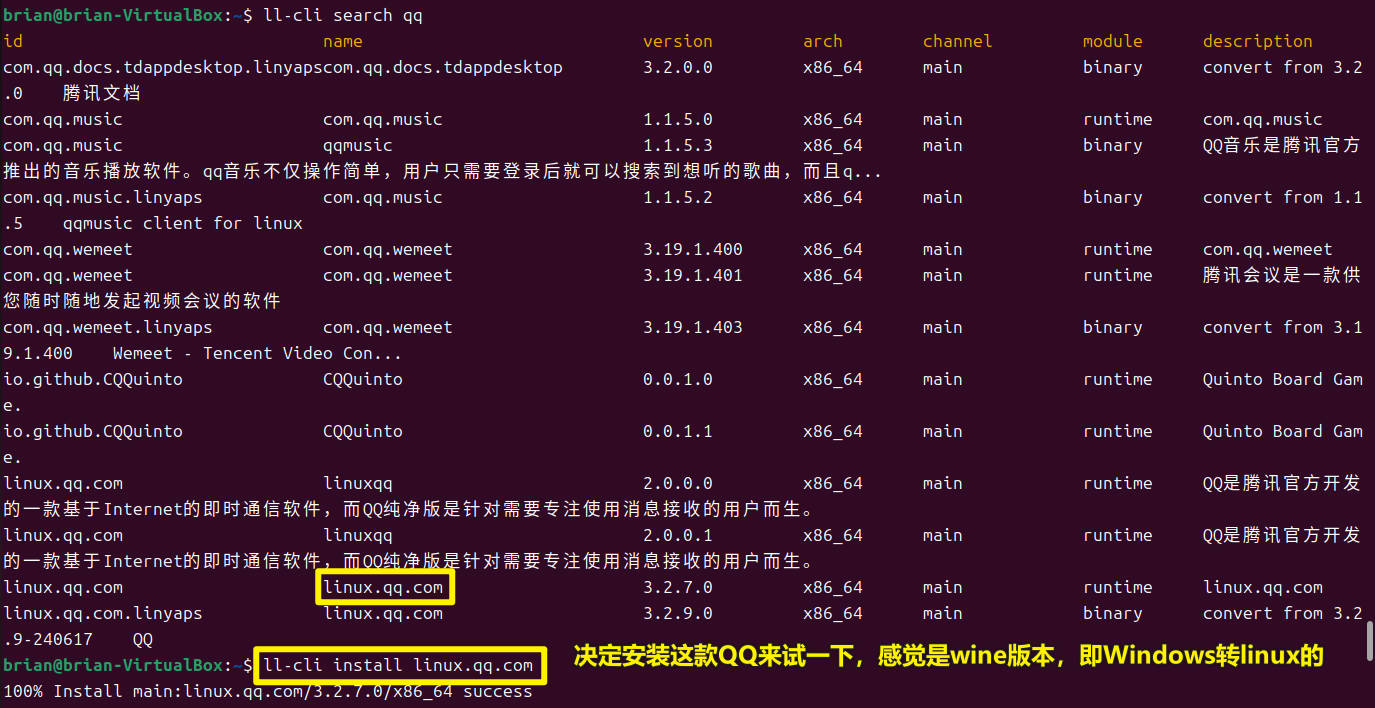Click version number 0.0.1.1
This screenshot has width=1375, height=708.
[678, 432]
